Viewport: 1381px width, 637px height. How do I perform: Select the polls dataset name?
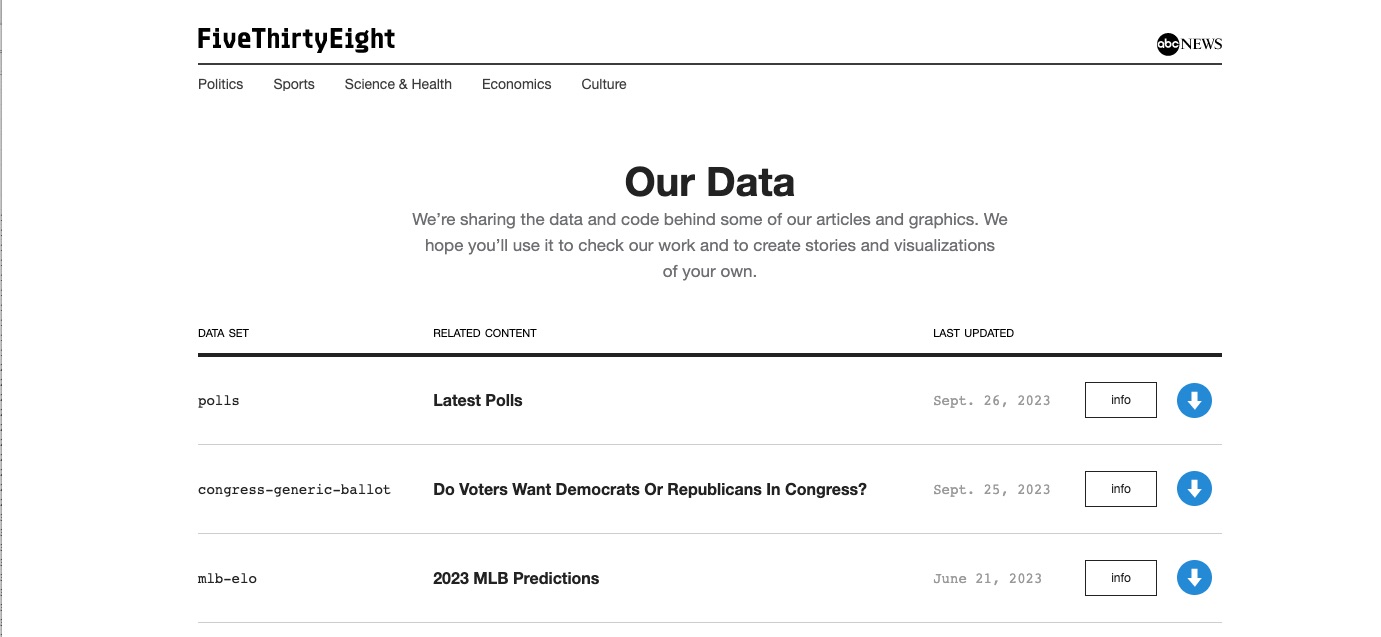click(x=218, y=400)
